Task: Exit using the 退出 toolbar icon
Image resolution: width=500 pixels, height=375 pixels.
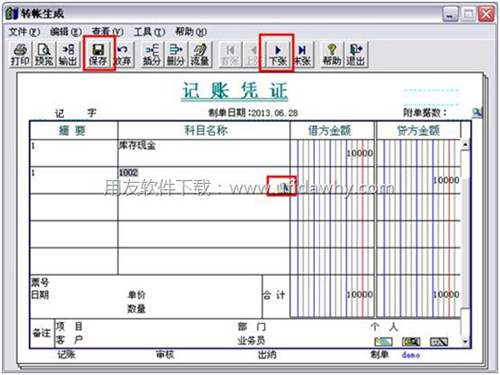Action: 355,54
